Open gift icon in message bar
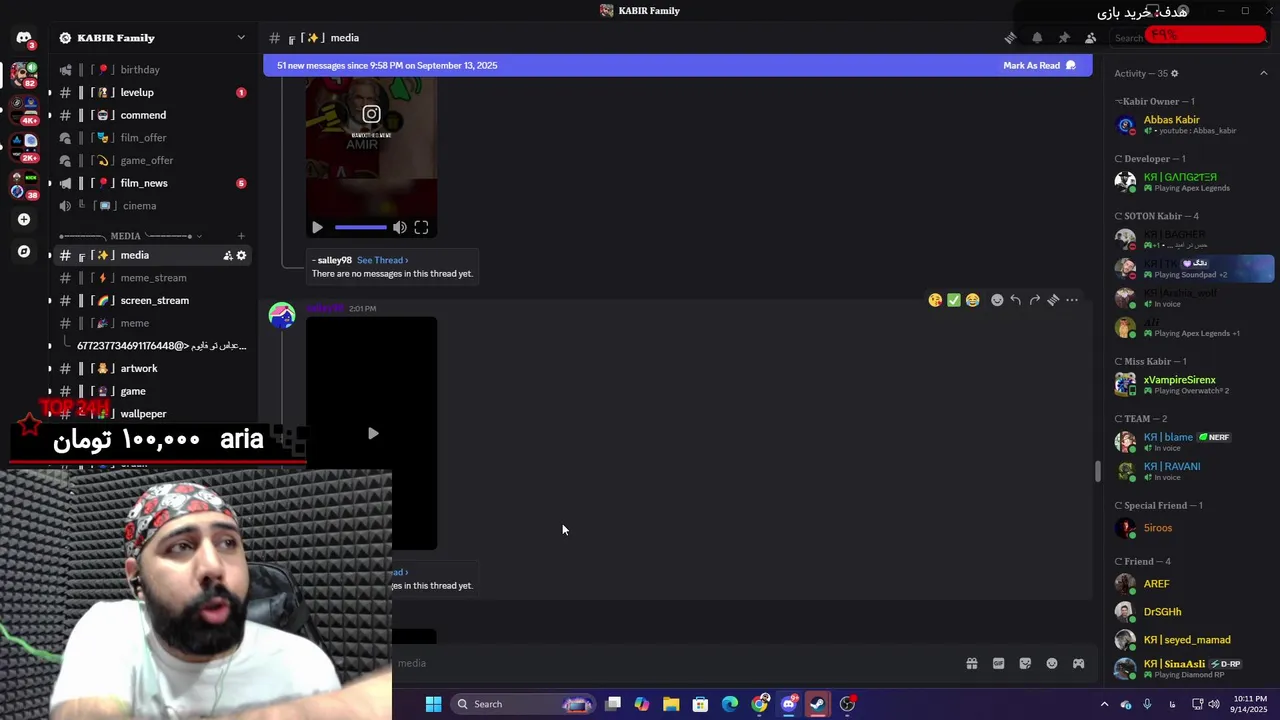The height and width of the screenshot is (720, 1280). click(971, 663)
